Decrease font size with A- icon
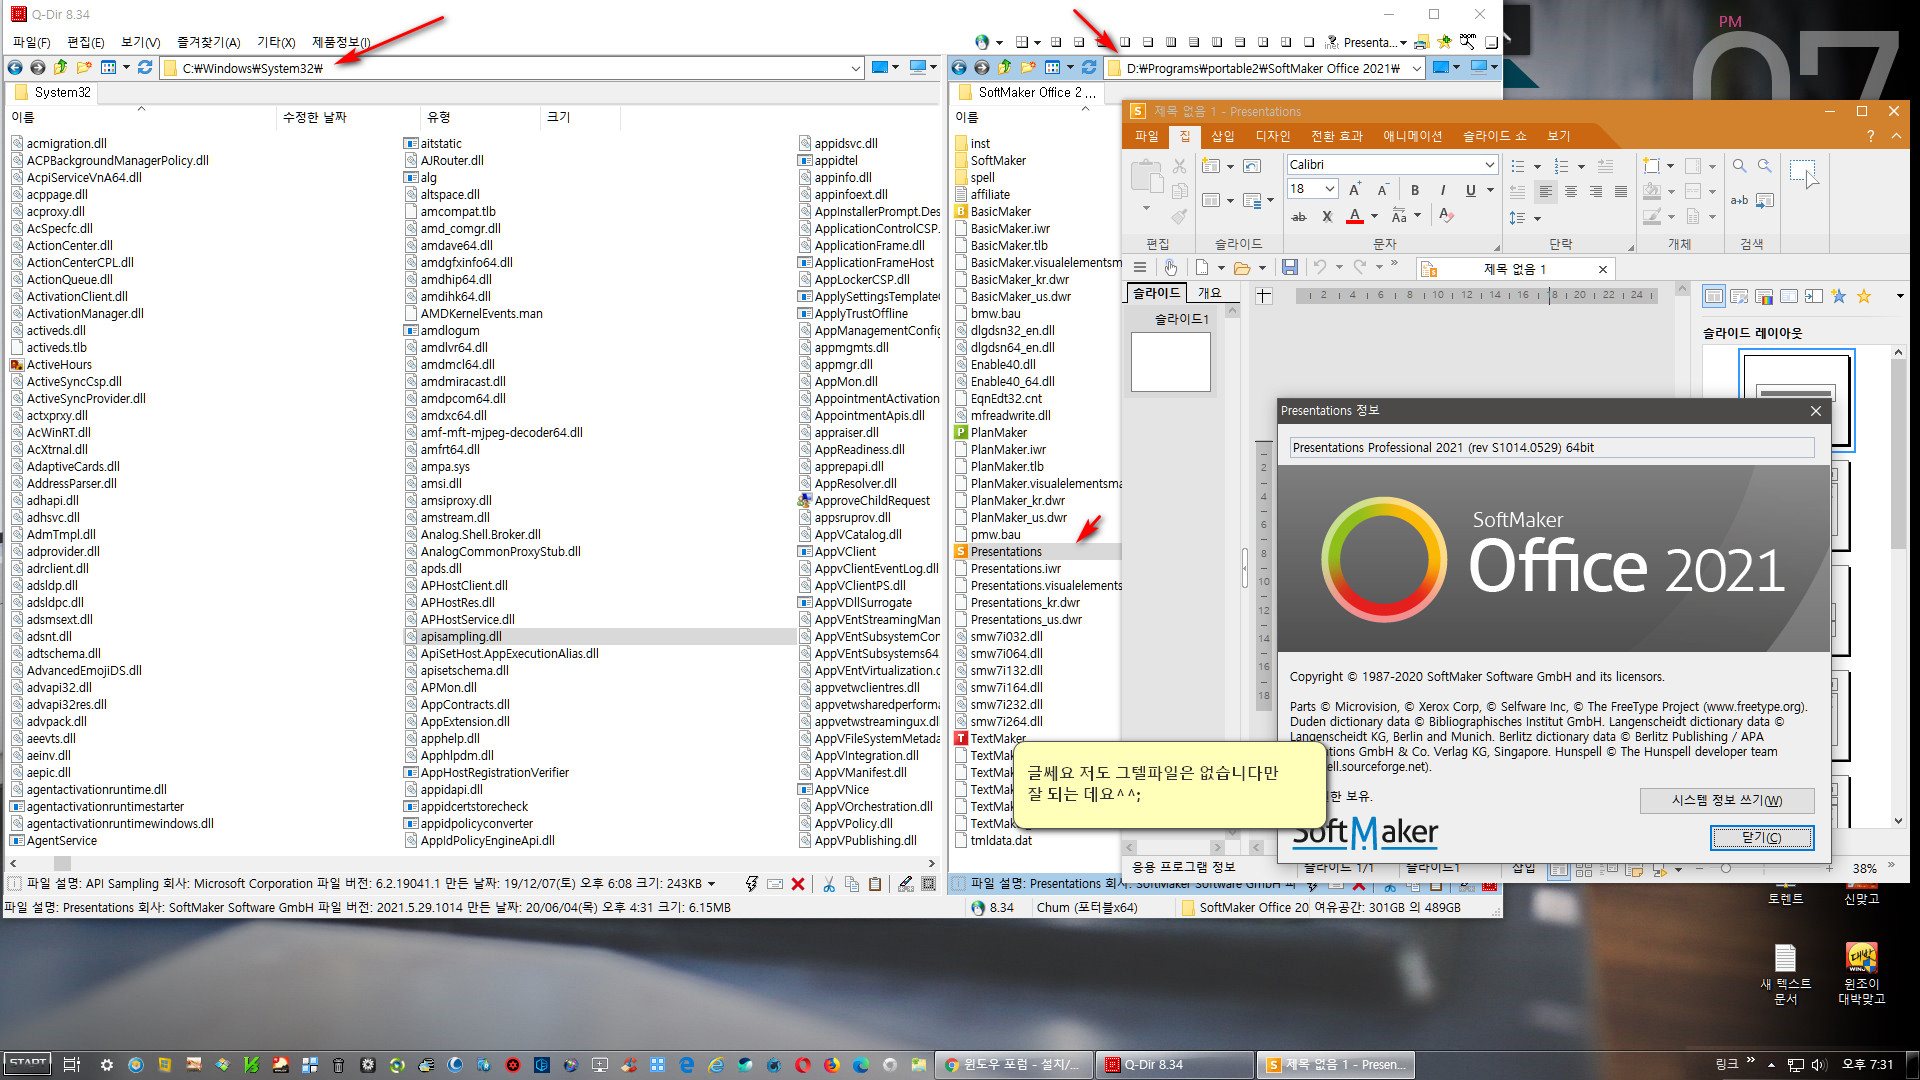The width and height of the screenshot is (1920, 1080). [1383, 190]
